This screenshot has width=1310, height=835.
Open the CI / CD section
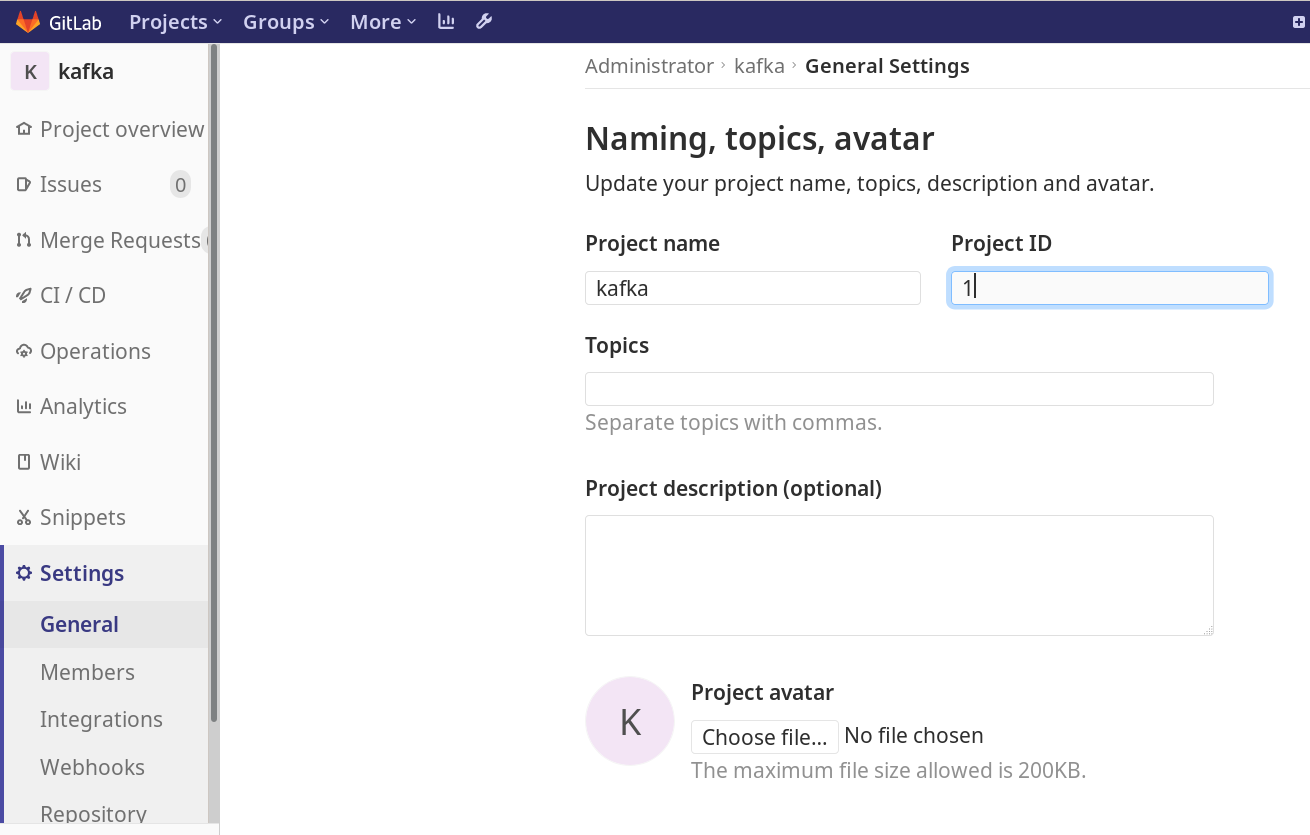(70, 295)
